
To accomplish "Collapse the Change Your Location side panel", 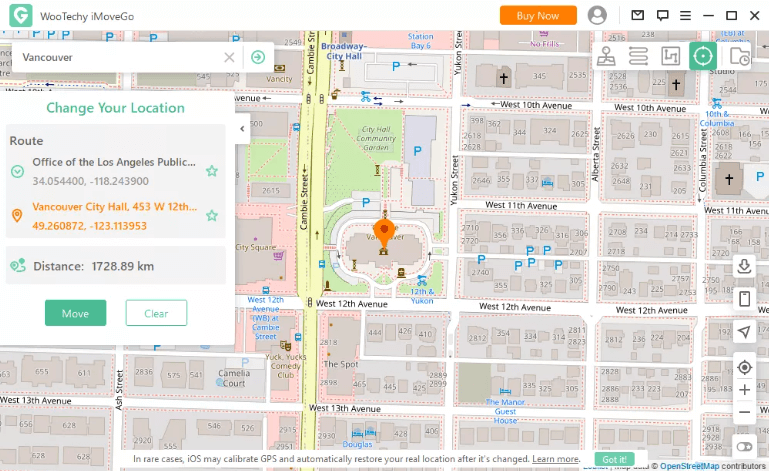I will [242, 129].
